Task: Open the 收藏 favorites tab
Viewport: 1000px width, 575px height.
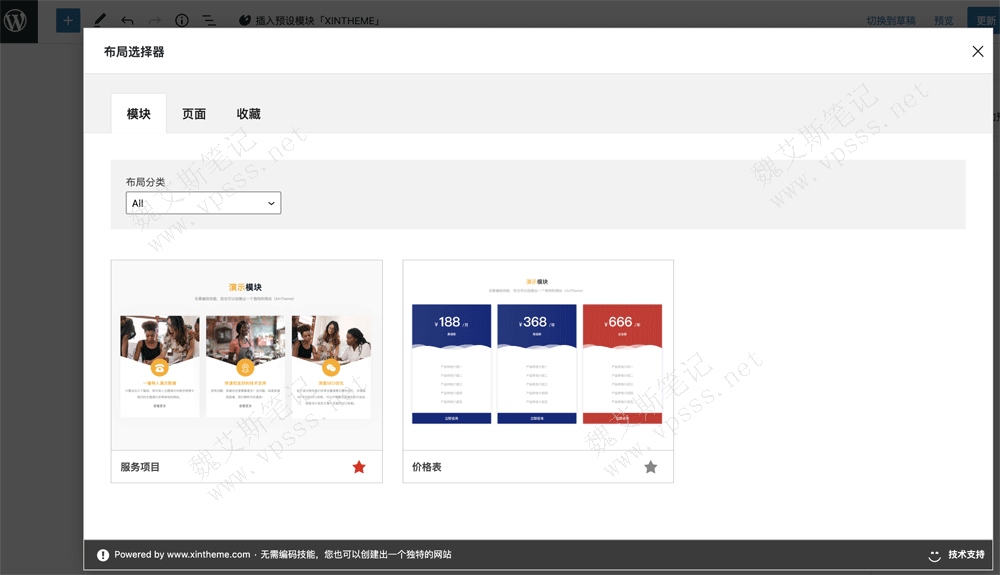Action: 248,114
